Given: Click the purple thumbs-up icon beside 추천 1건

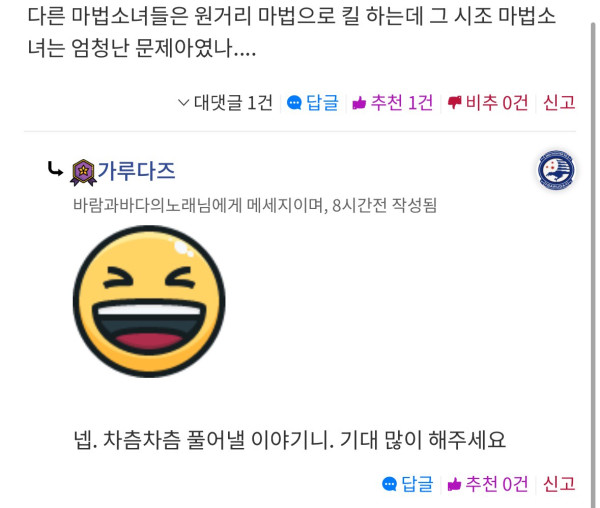Looking at the screenshot, I should 359,103.
